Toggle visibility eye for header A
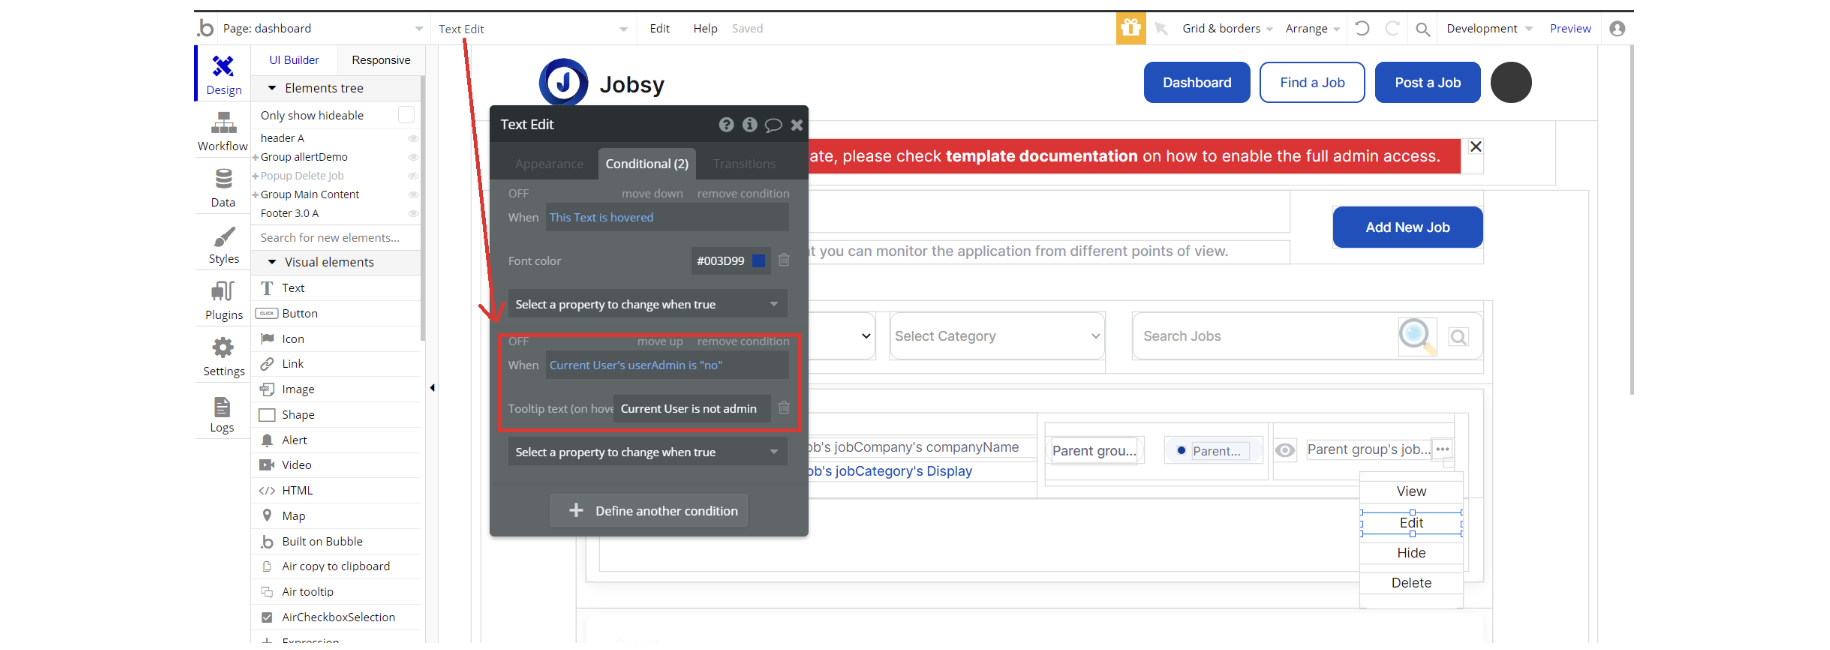The width and height of the screenshot is (1830, 650). point(413,138)
